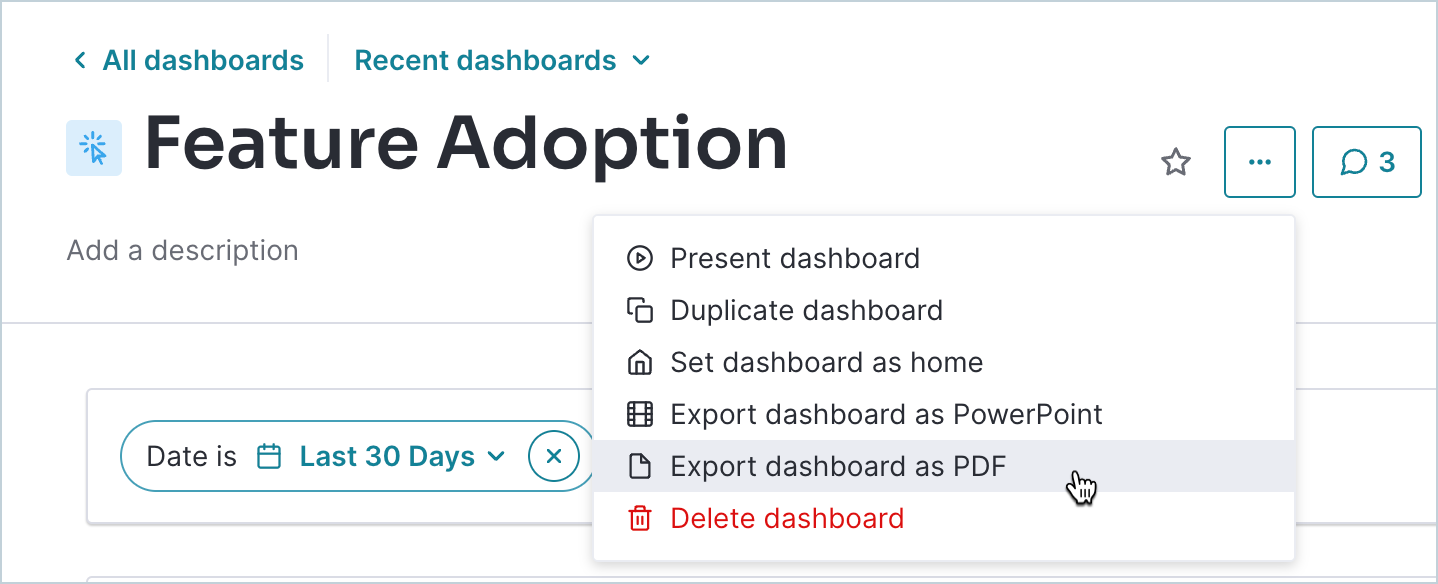Click the Feature Adoption dashboard cursor icon
This screenshot has width=1438, height=584.
click(x=94, y=148)
